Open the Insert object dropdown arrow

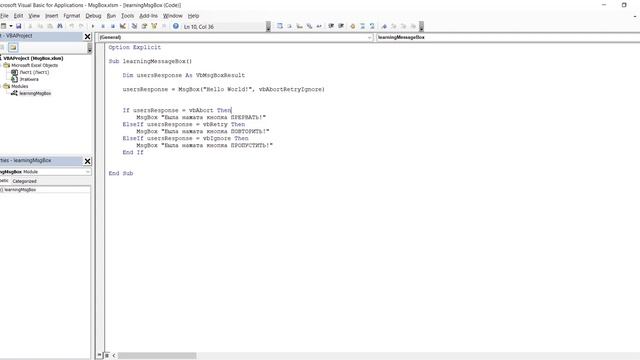click(x=11, y=26)
